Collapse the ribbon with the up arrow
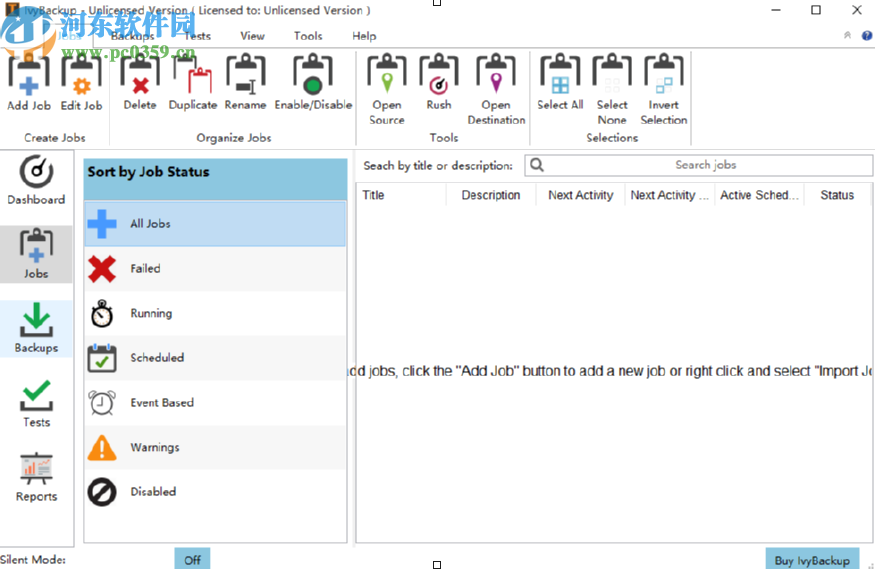The image size is (875, 569). coord(847,35)
